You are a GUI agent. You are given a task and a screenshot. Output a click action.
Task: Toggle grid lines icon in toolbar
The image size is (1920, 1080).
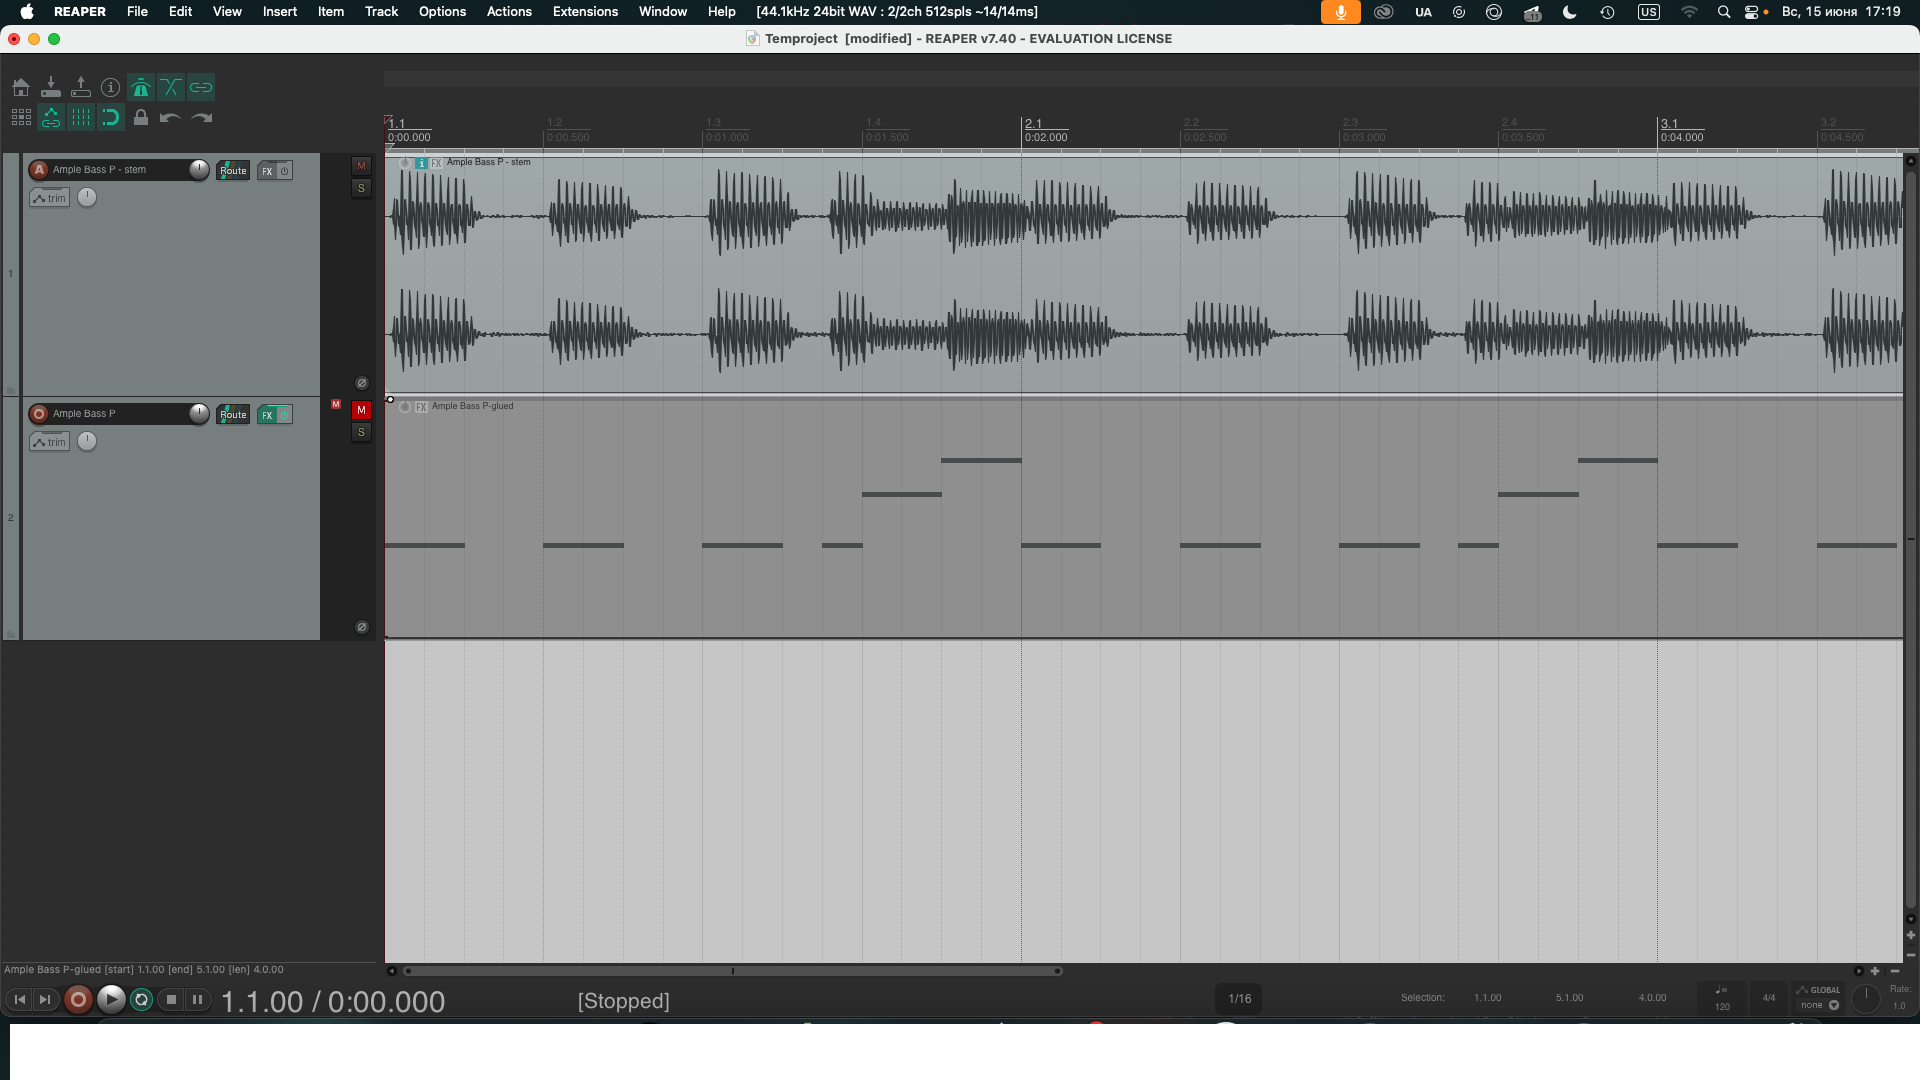coord(81,118)
